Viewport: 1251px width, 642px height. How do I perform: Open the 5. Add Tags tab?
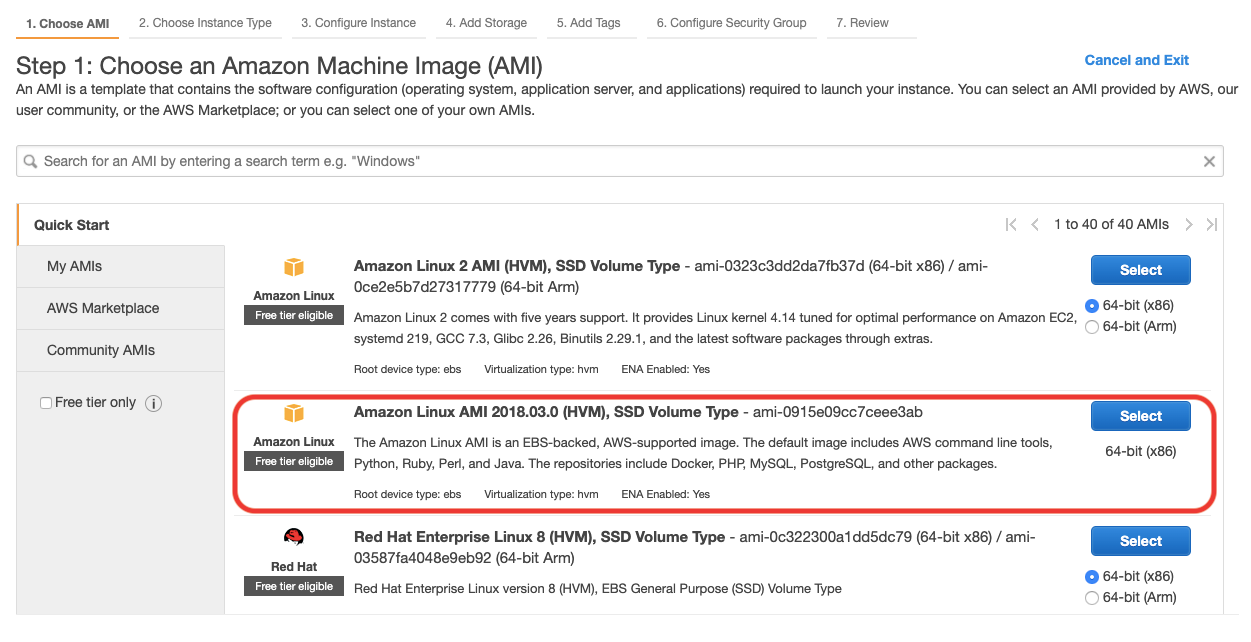click(x=589, y=23)
